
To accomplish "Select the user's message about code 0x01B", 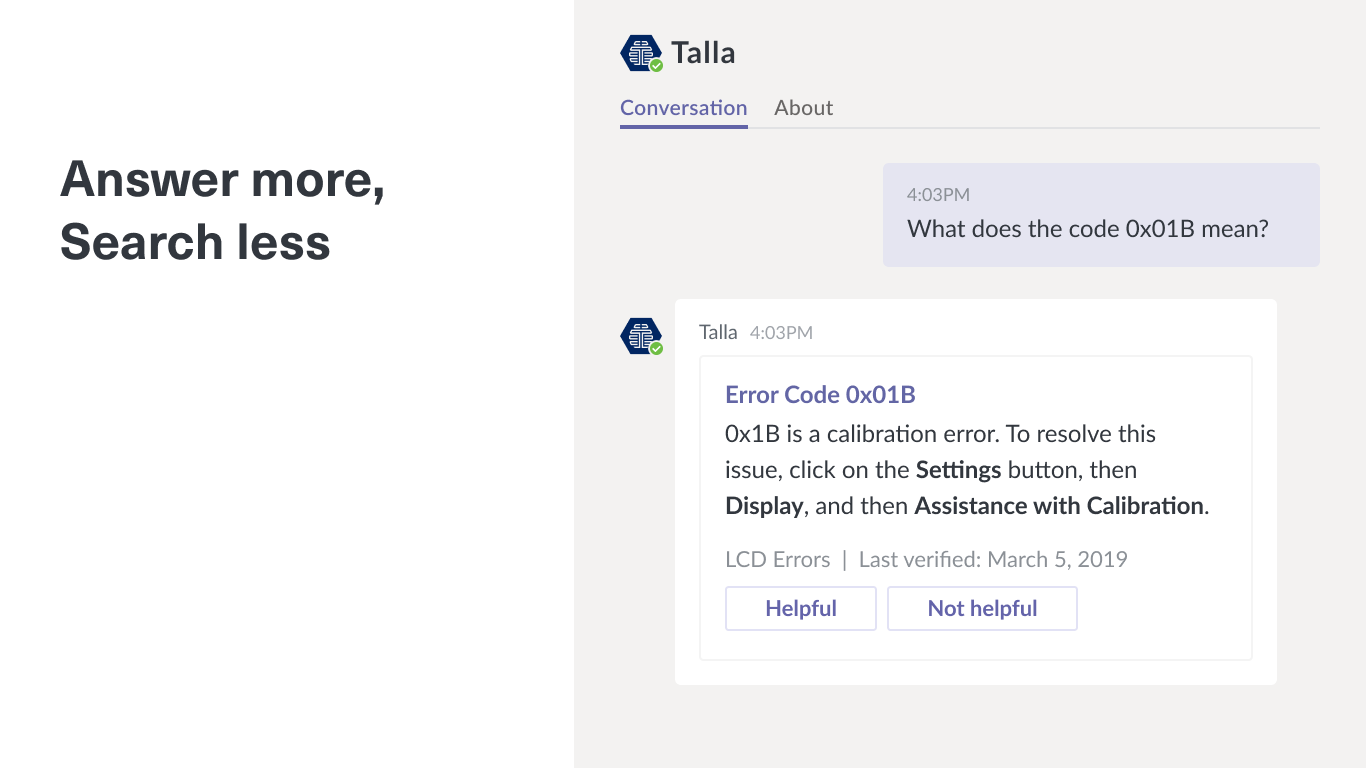I will tap(1087, 229).
